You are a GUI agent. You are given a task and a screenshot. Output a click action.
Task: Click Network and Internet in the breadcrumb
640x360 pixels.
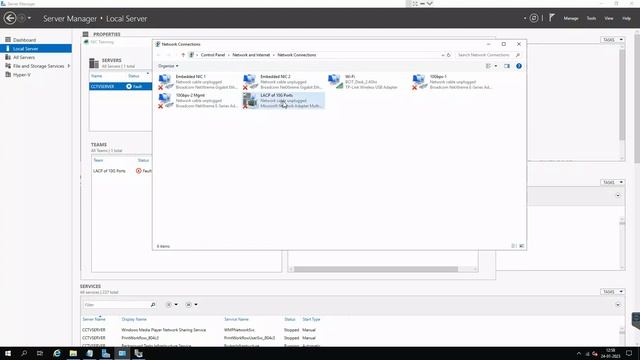click(251, 55)
